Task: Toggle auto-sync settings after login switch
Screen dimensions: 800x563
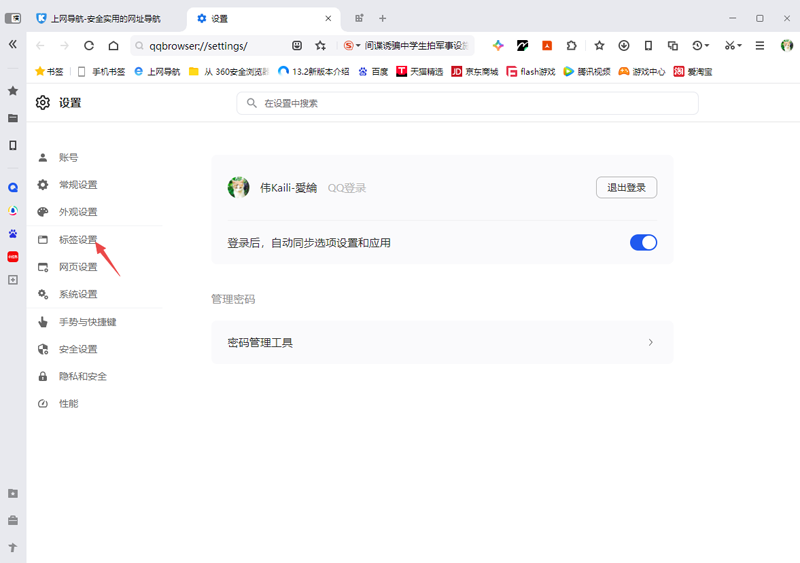Action: coord(643,242)
